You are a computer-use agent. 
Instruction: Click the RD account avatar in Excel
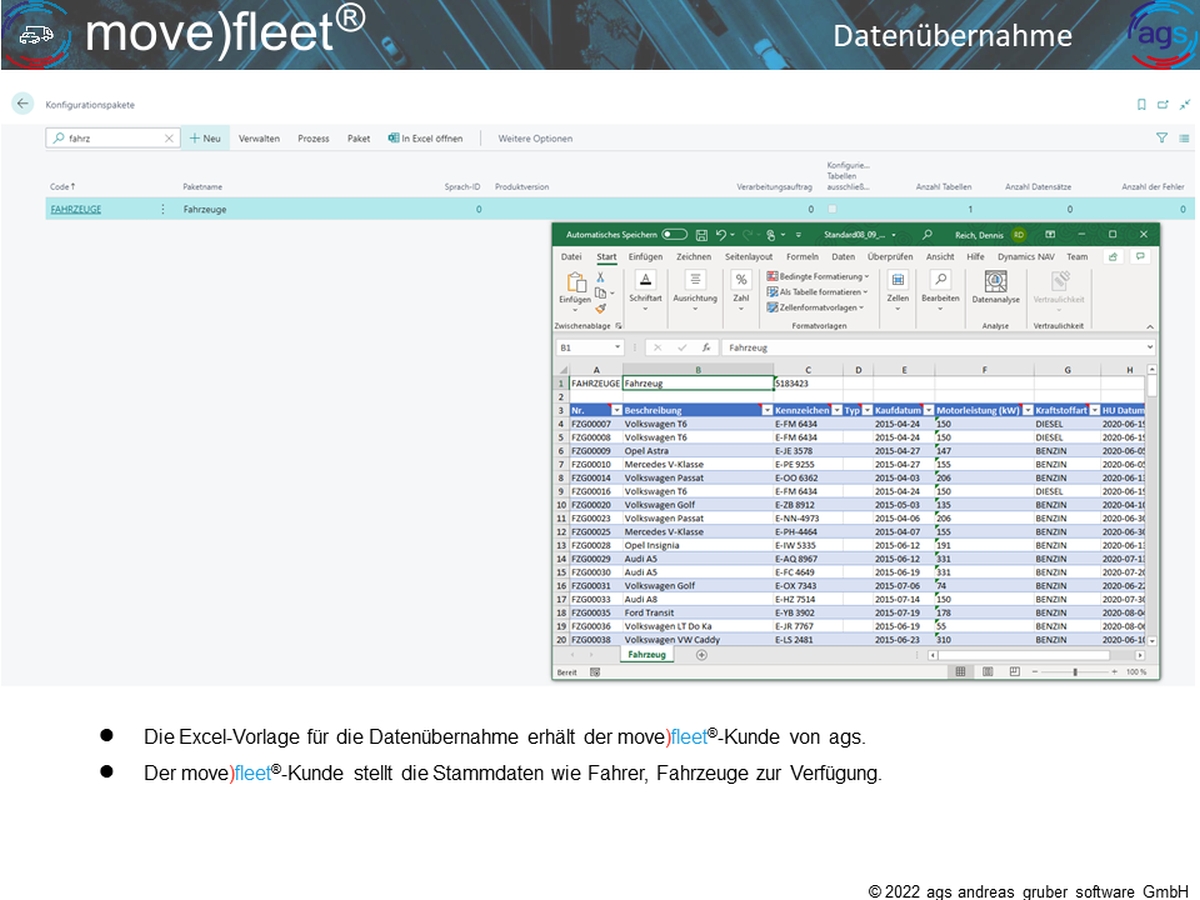pyautogui.click(x=1018, y=235)
